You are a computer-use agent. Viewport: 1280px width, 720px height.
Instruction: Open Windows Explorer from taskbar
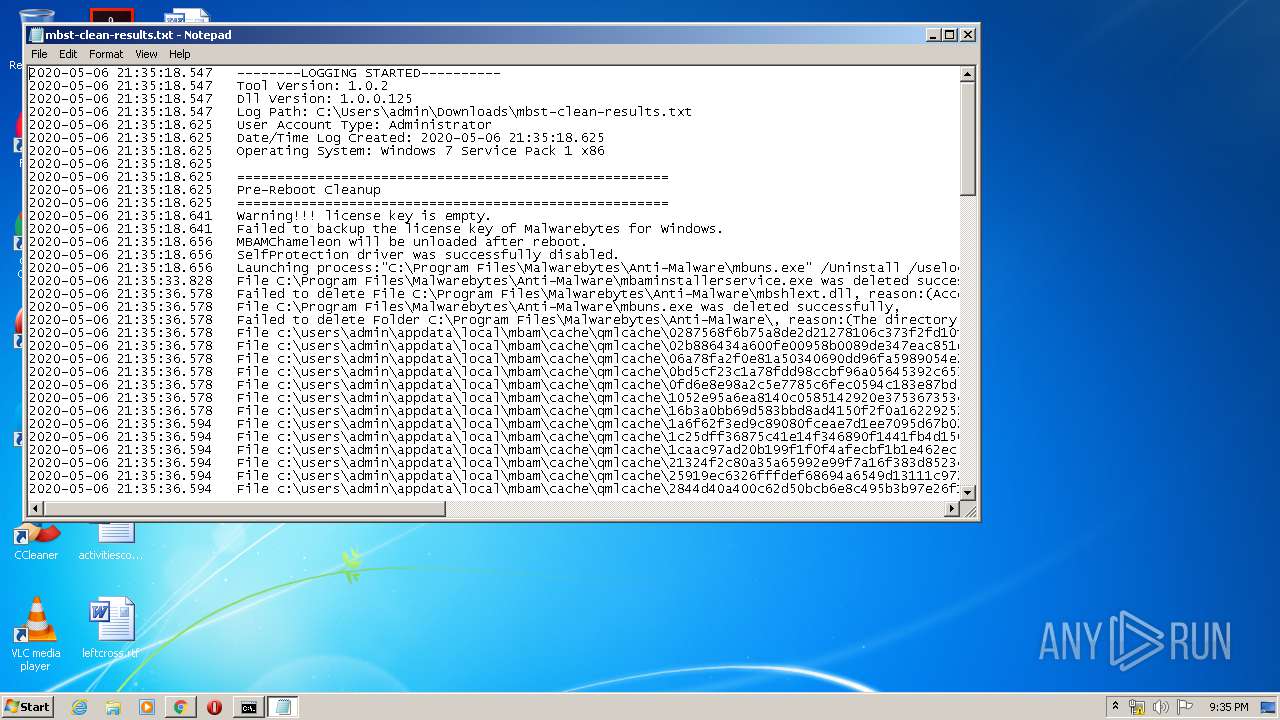(x=113, y=707)
